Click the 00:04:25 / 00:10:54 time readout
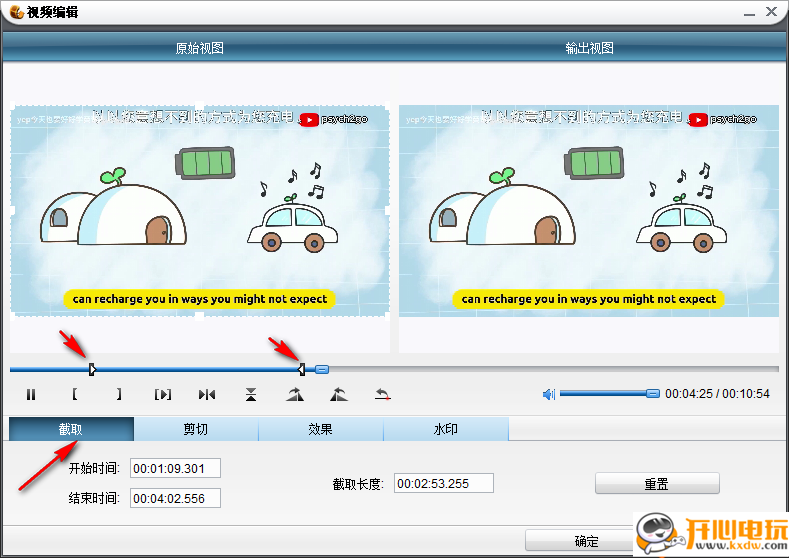The height and width of the screenshot is (558, 789). tap(717, 394)
